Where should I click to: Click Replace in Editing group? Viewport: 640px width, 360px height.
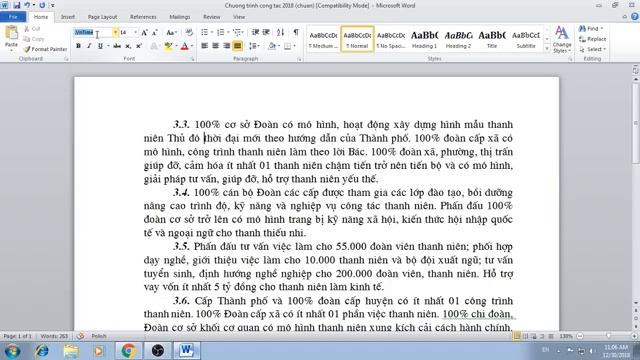point(593,39)
